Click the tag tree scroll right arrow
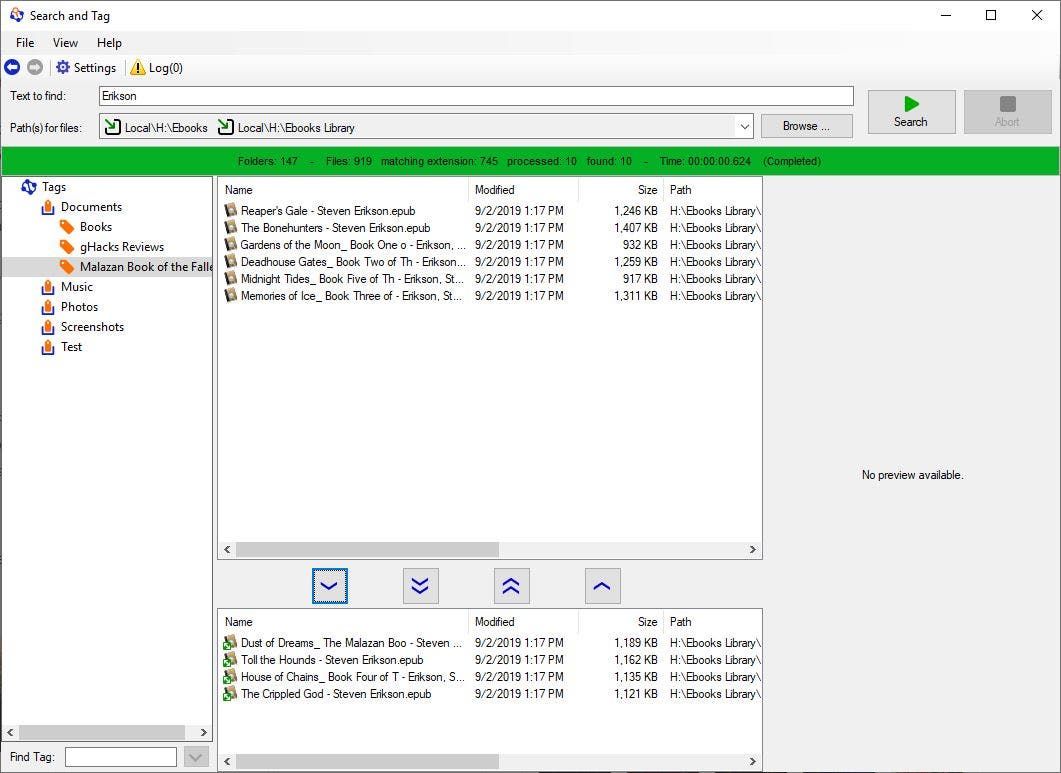 (x=204, y=732)
